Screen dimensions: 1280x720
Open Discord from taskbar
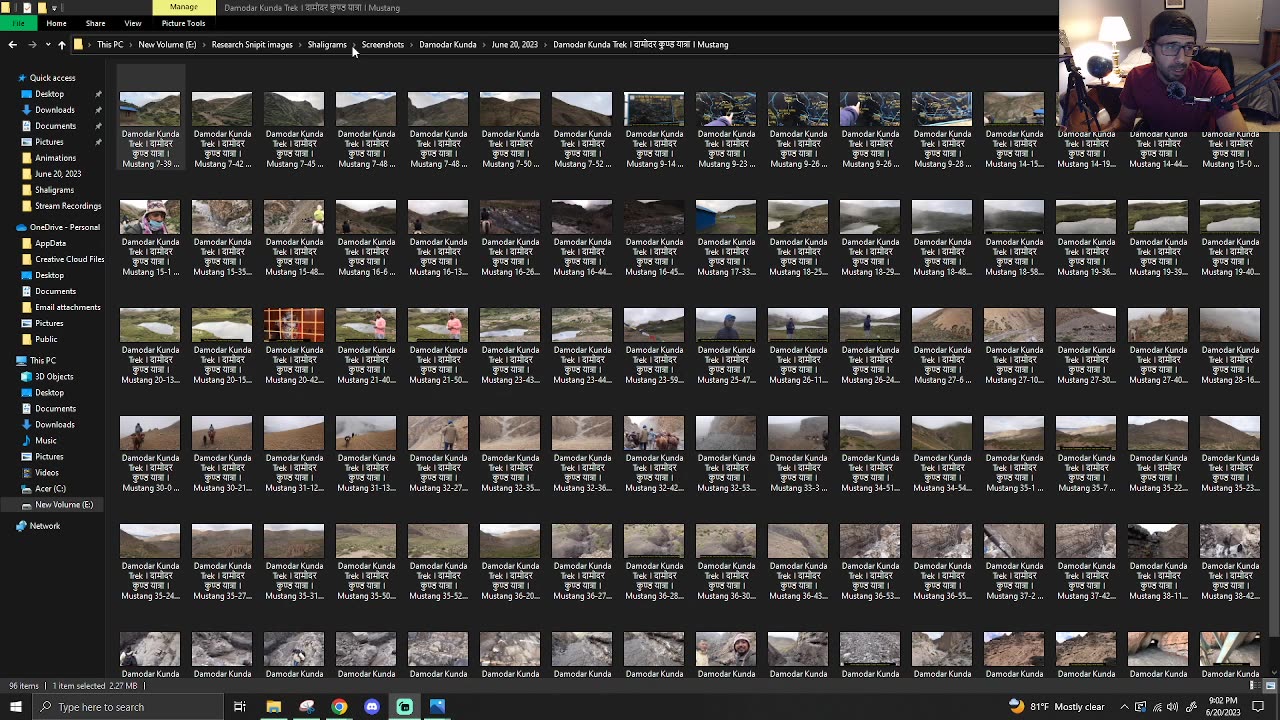point(372,707)
